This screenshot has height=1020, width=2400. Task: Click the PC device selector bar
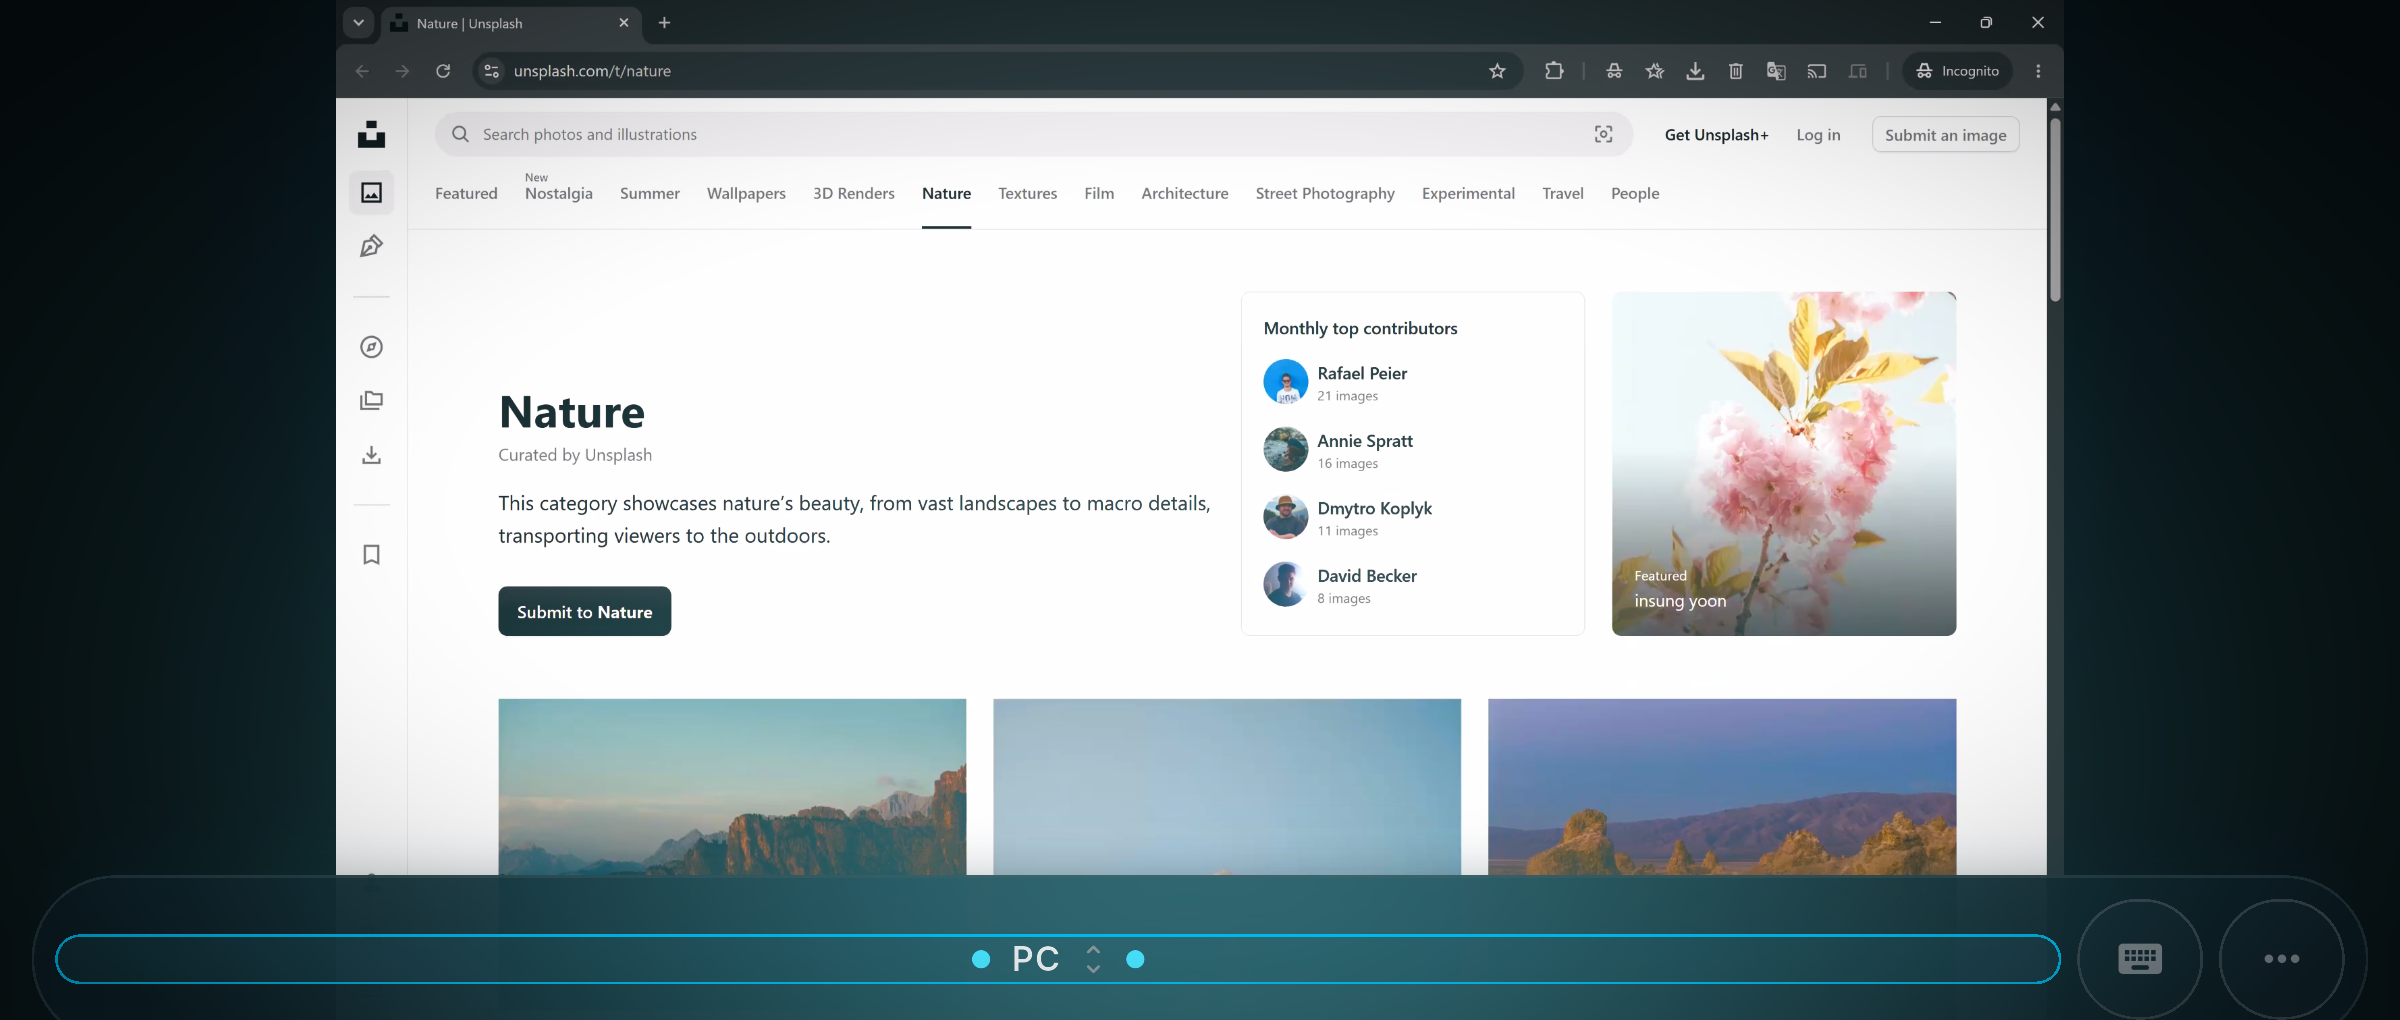point(1058,959)
